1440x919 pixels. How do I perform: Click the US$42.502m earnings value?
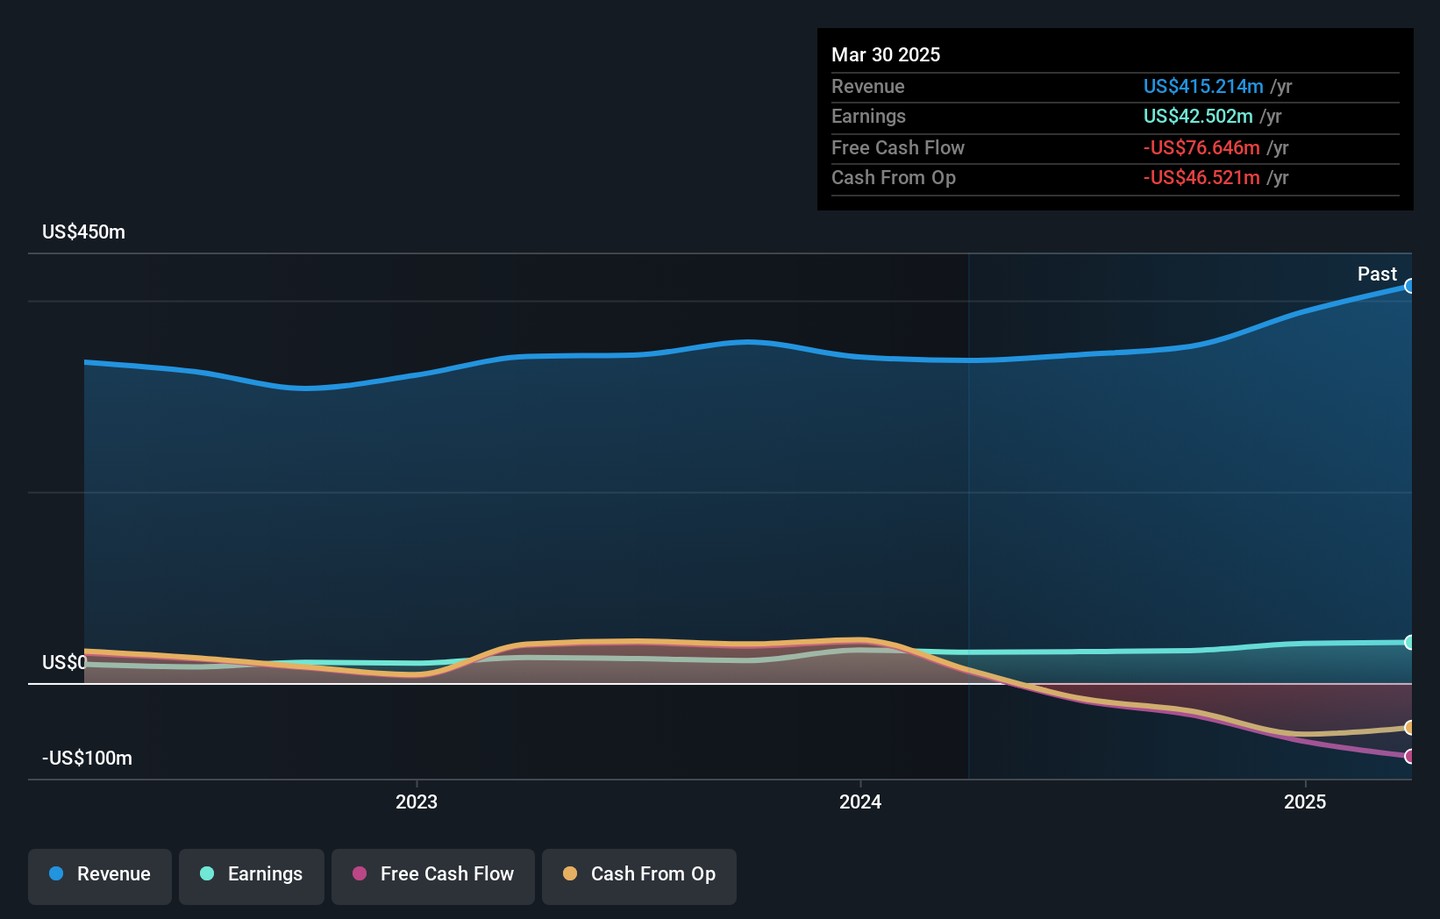[1197, 117]
